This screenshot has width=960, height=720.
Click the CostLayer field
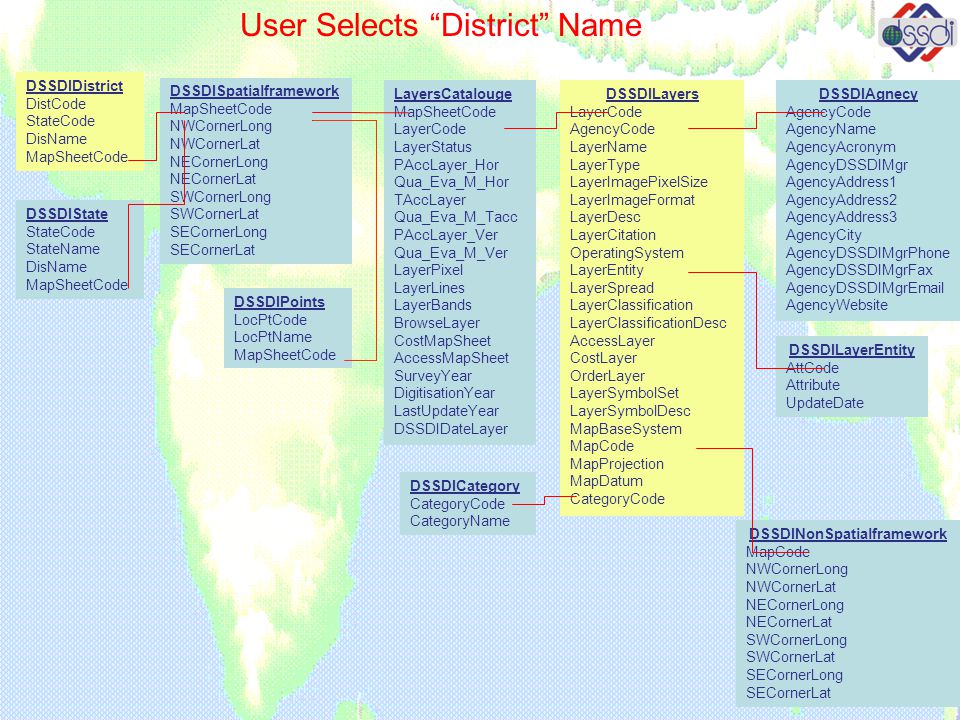pos(603,358)
